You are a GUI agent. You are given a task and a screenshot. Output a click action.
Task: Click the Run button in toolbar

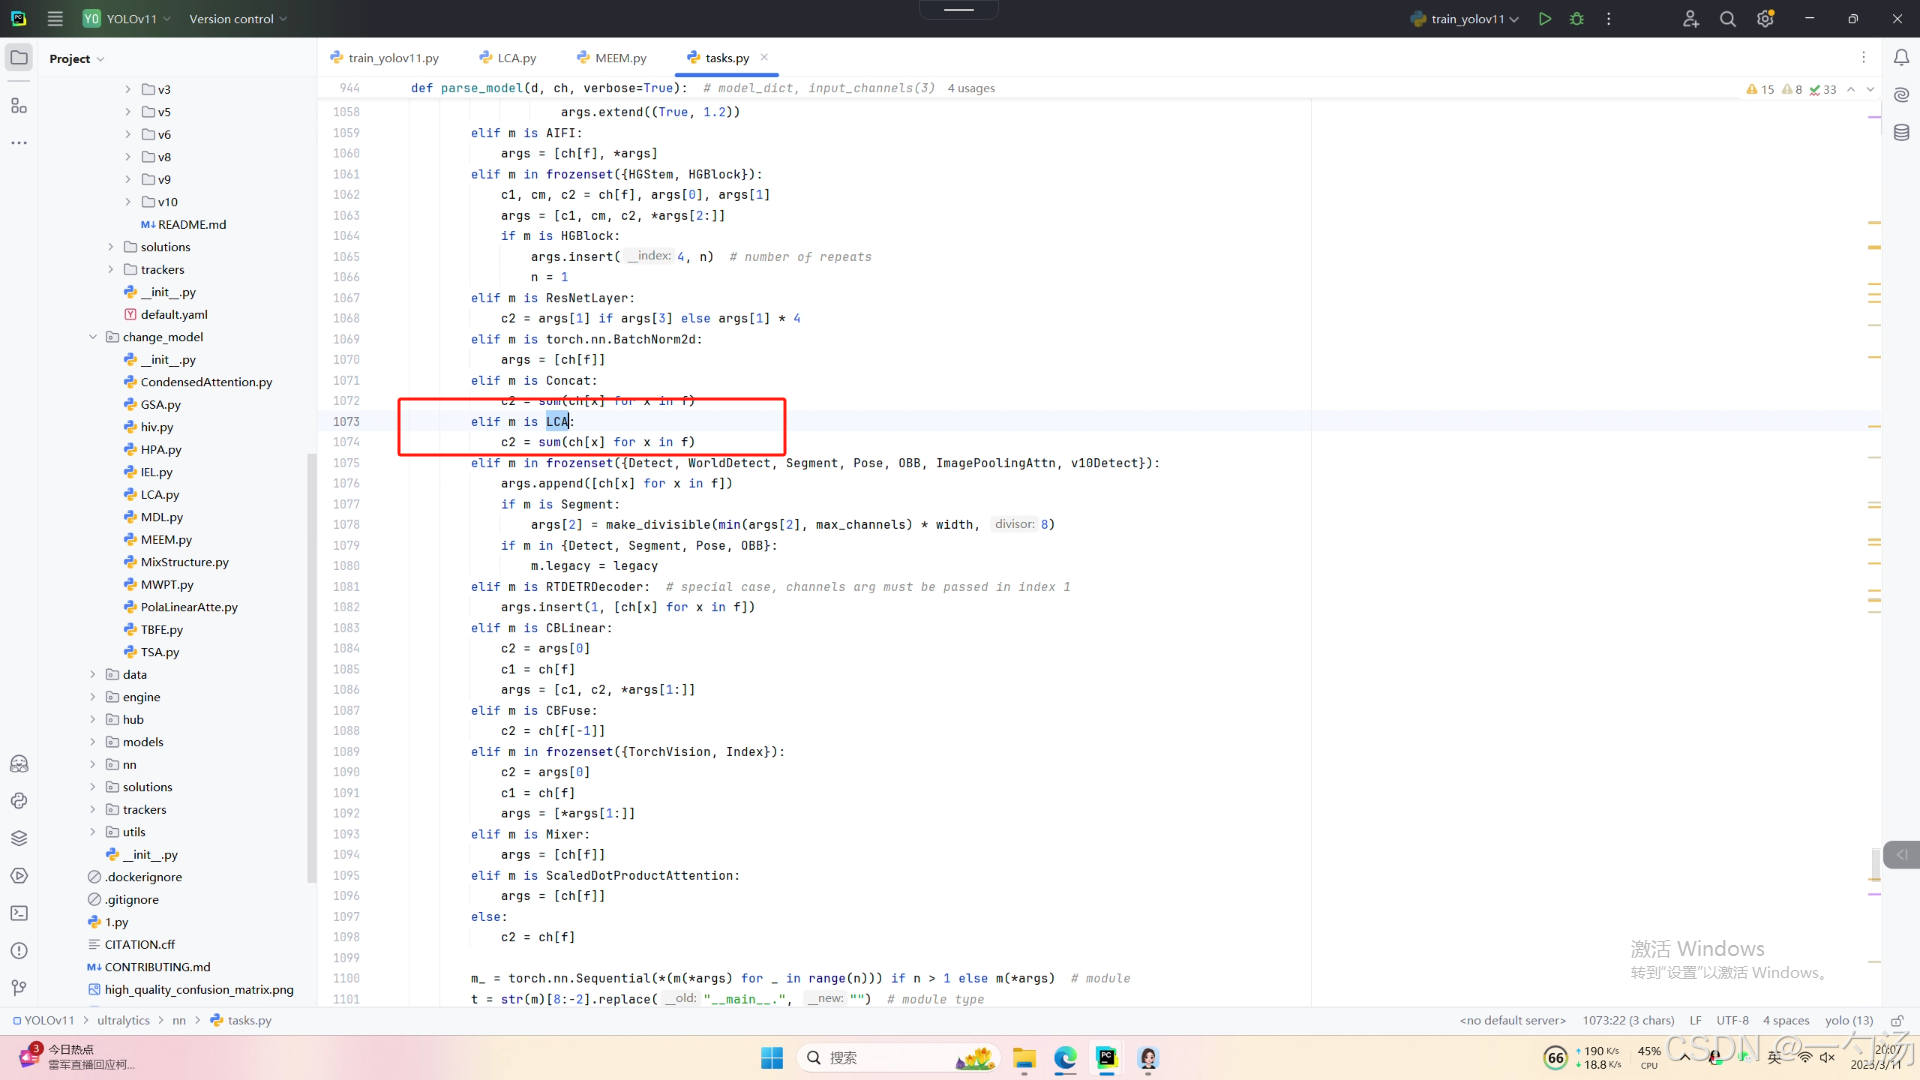coord(1545,19)
